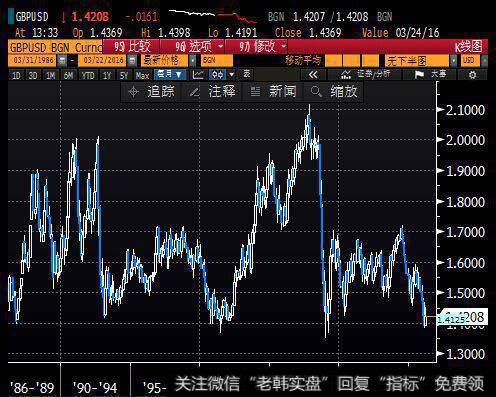The image size is (496, 397).
Task: Activate the 追踪 crosshair tracking tool
Action: pyautogui.click(x=151, y=91)
